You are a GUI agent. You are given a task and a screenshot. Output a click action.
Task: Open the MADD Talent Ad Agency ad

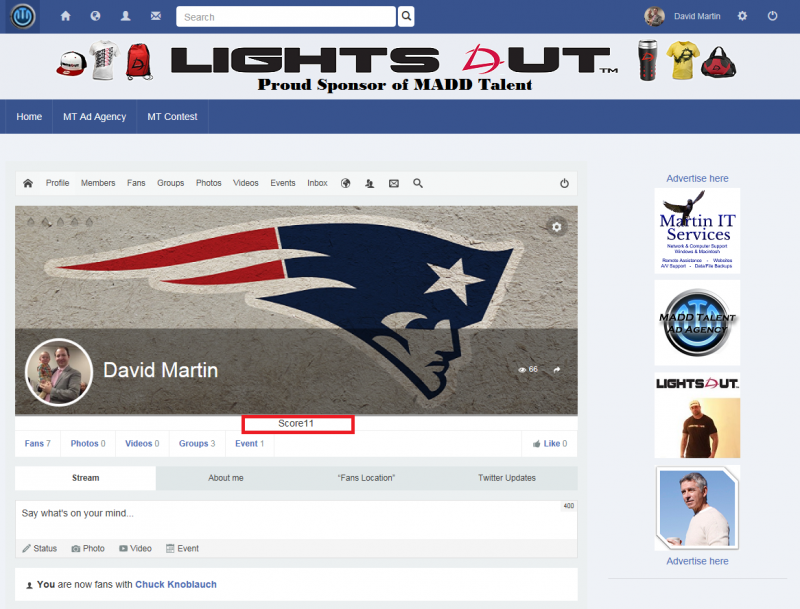[697, 322]
